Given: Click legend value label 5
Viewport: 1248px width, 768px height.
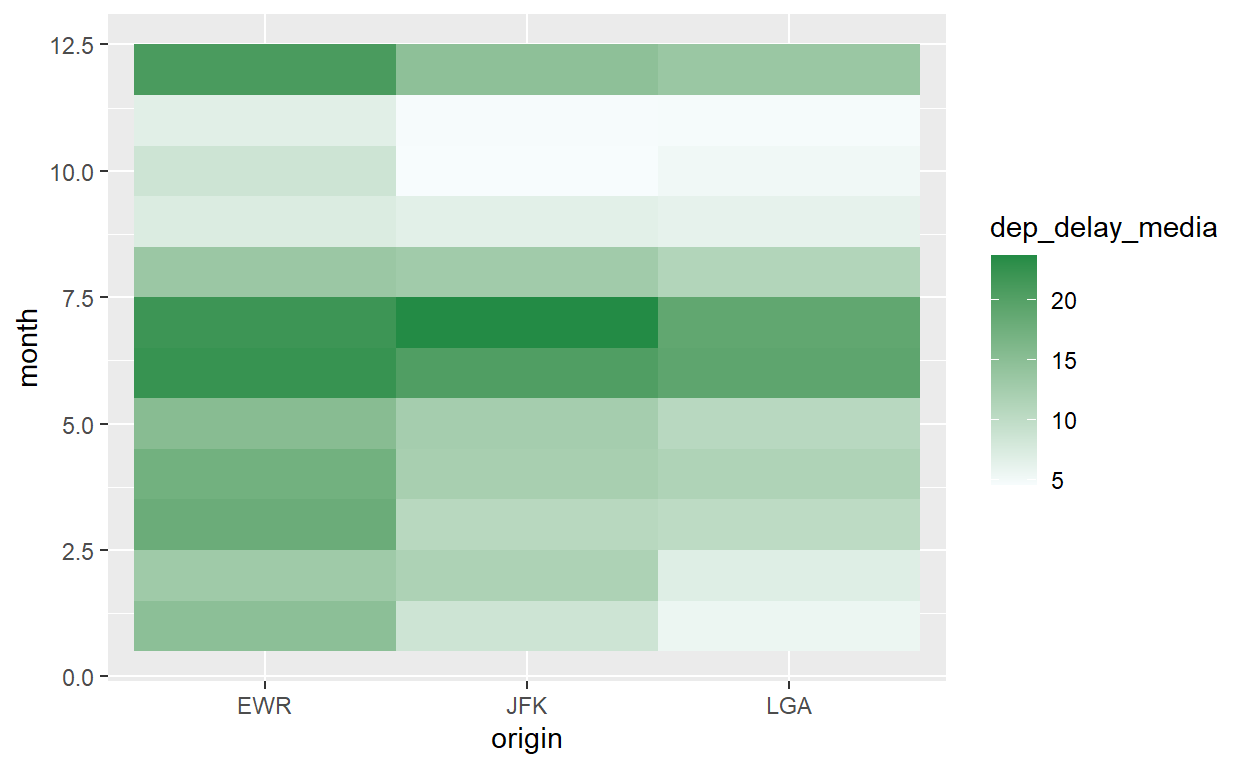Looking at the screenshot, I should click(1057, 481).
